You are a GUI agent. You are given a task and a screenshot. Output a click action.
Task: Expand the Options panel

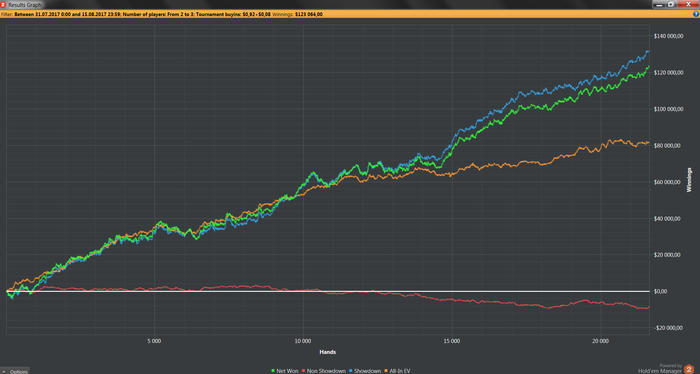15,371
